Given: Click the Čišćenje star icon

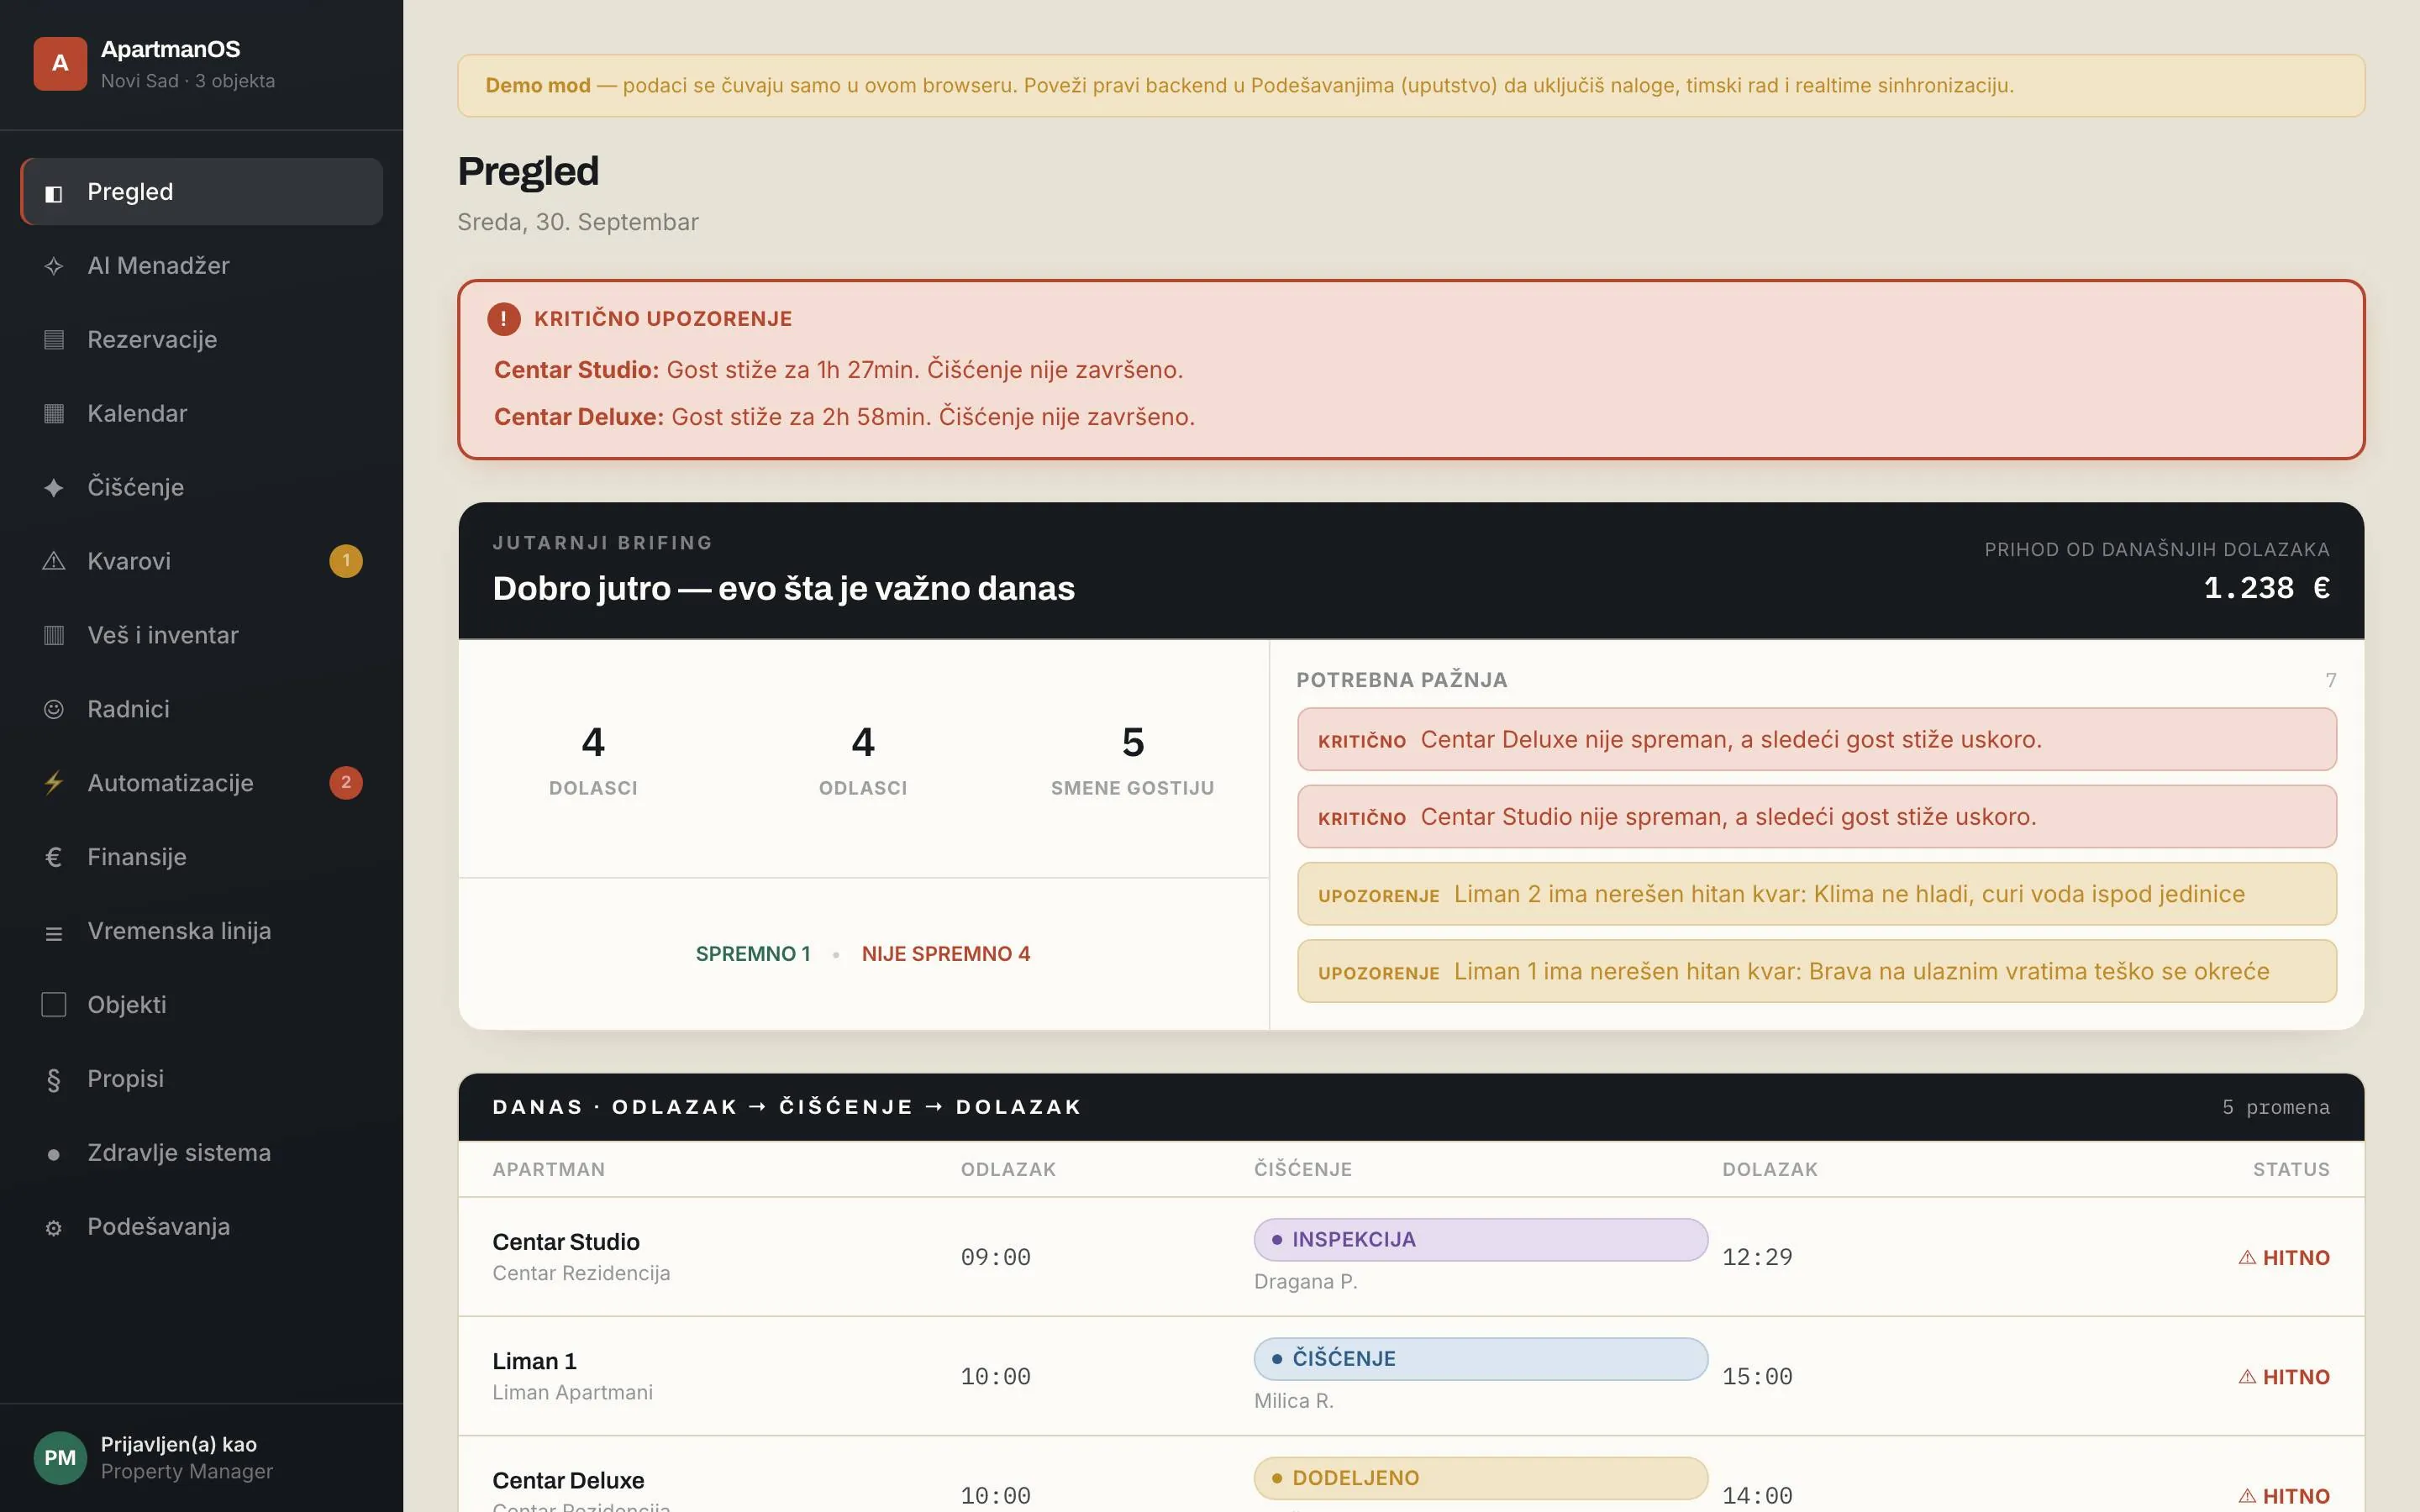Looking at the screenshot, I should [x=54, y=488].
